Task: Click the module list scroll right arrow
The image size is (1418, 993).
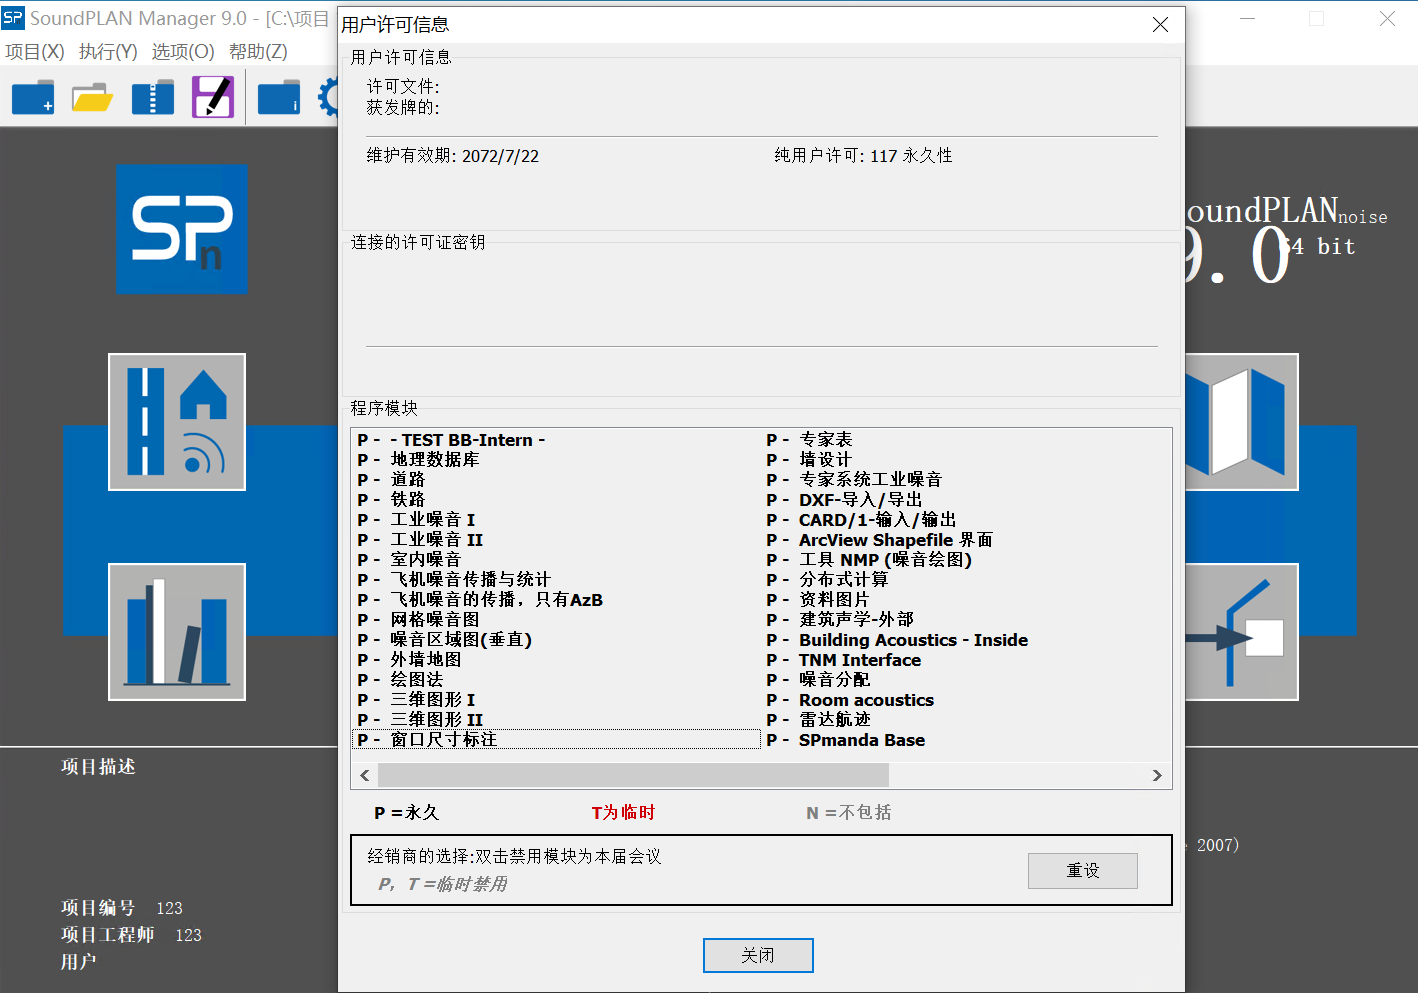Action: pyautogui.click(x=1157, y=776)
